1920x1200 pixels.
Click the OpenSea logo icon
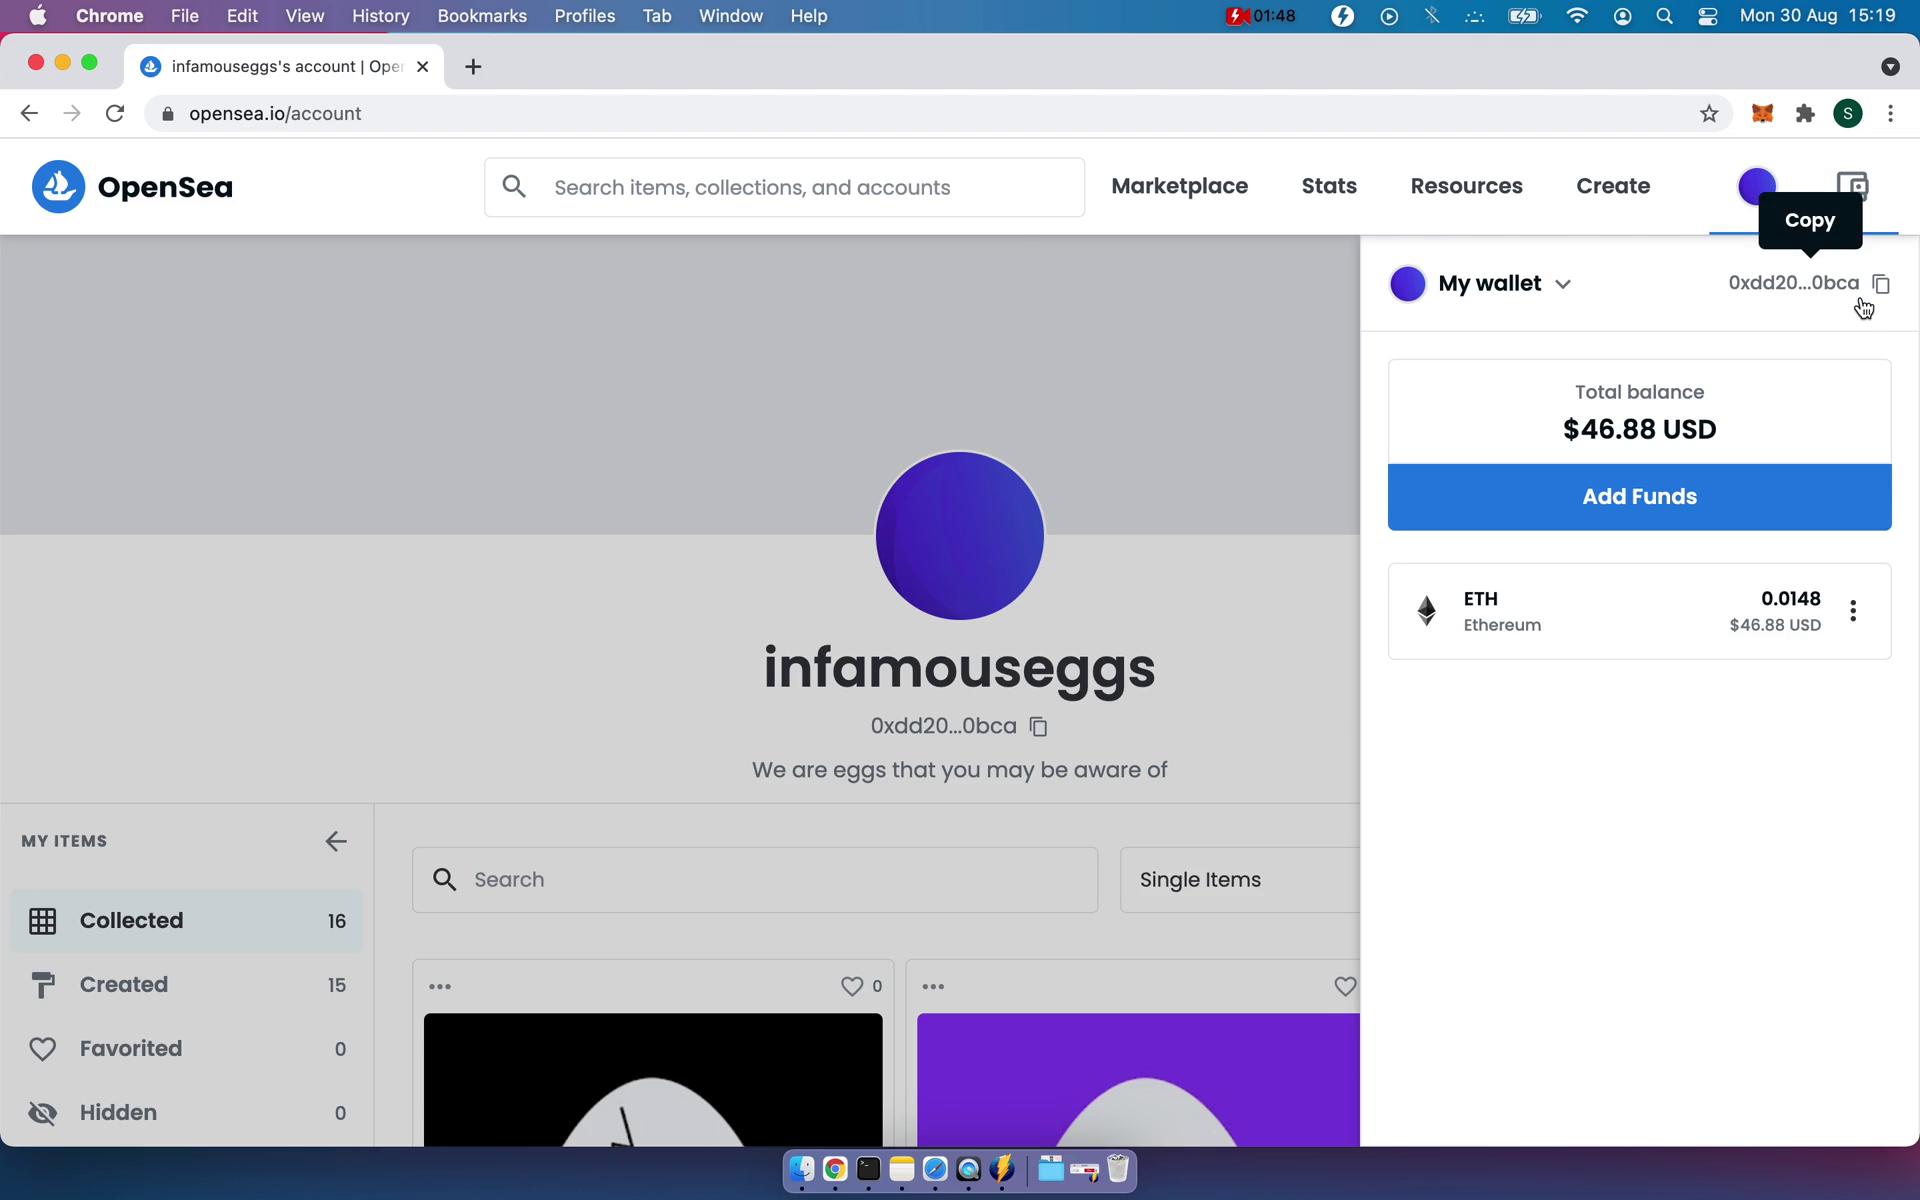pos(59,185)
